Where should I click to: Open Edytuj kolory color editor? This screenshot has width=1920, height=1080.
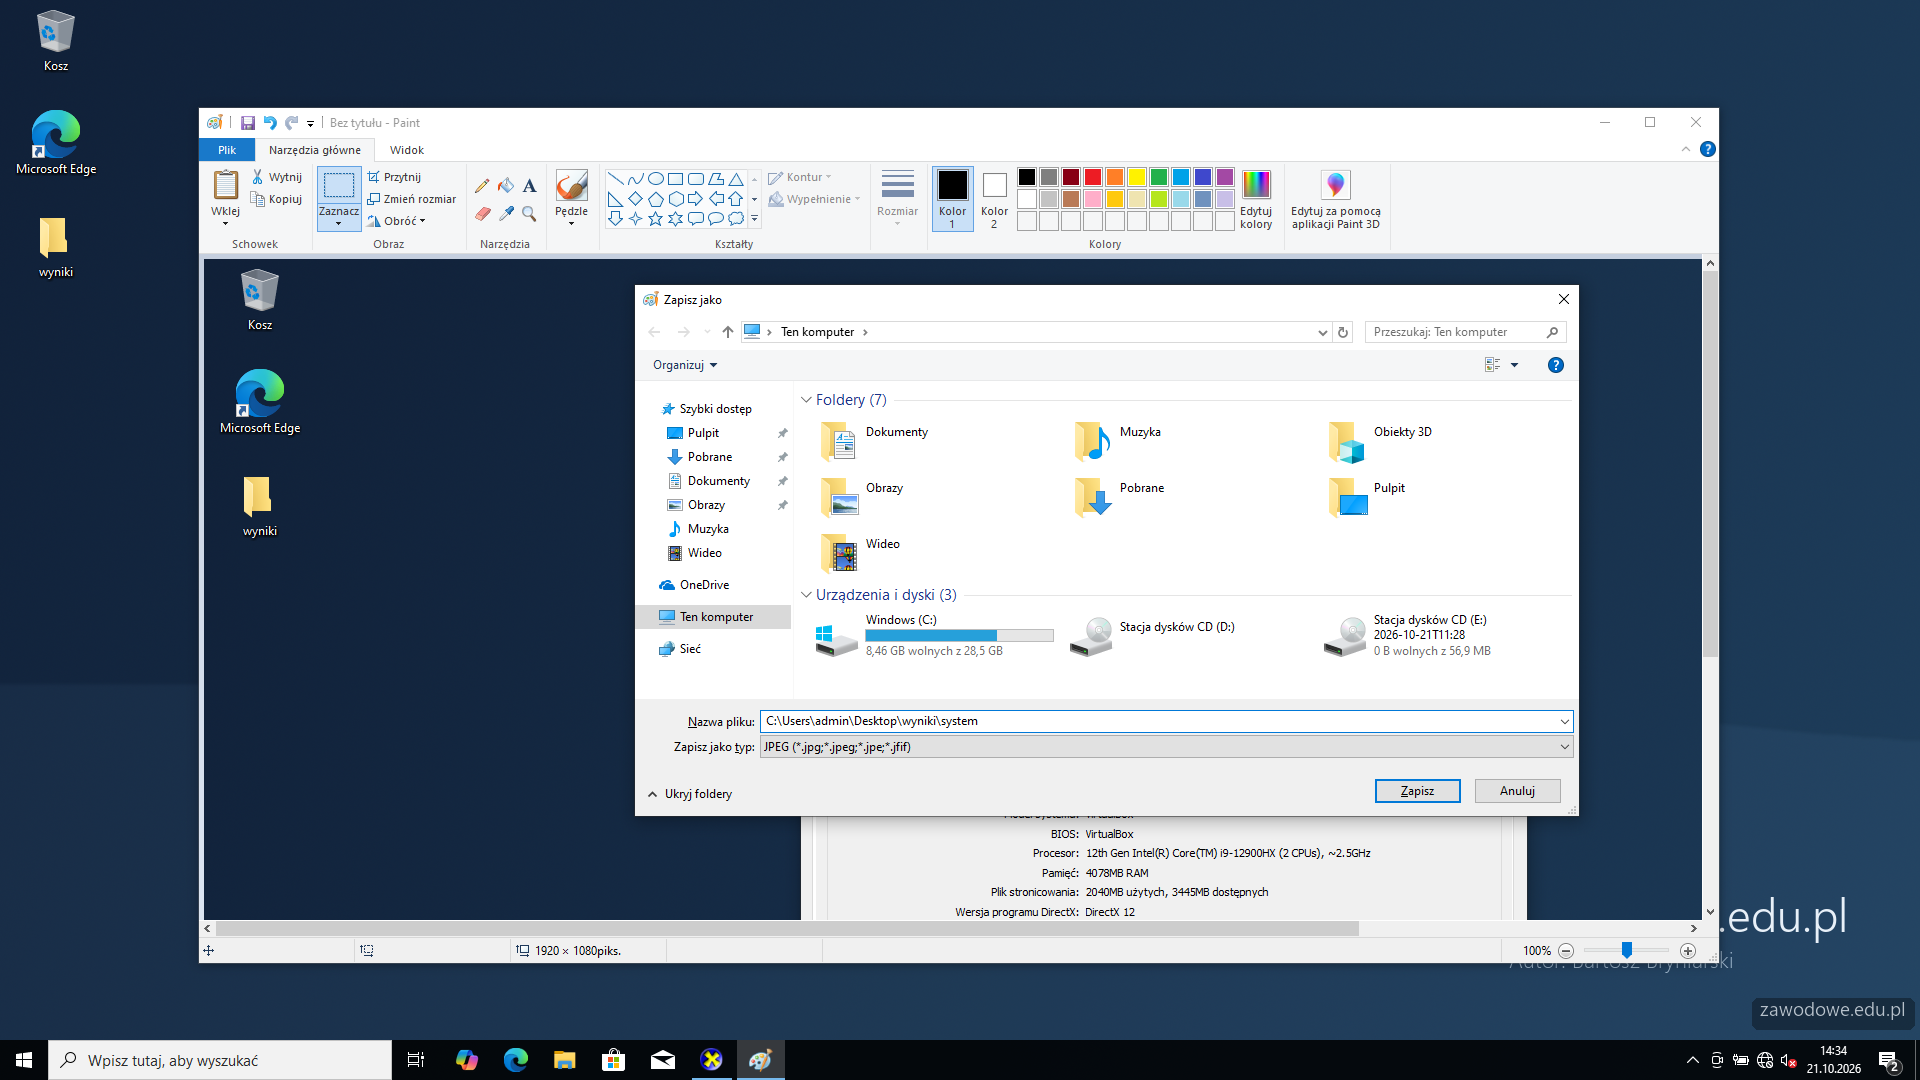pos(1256,200)
